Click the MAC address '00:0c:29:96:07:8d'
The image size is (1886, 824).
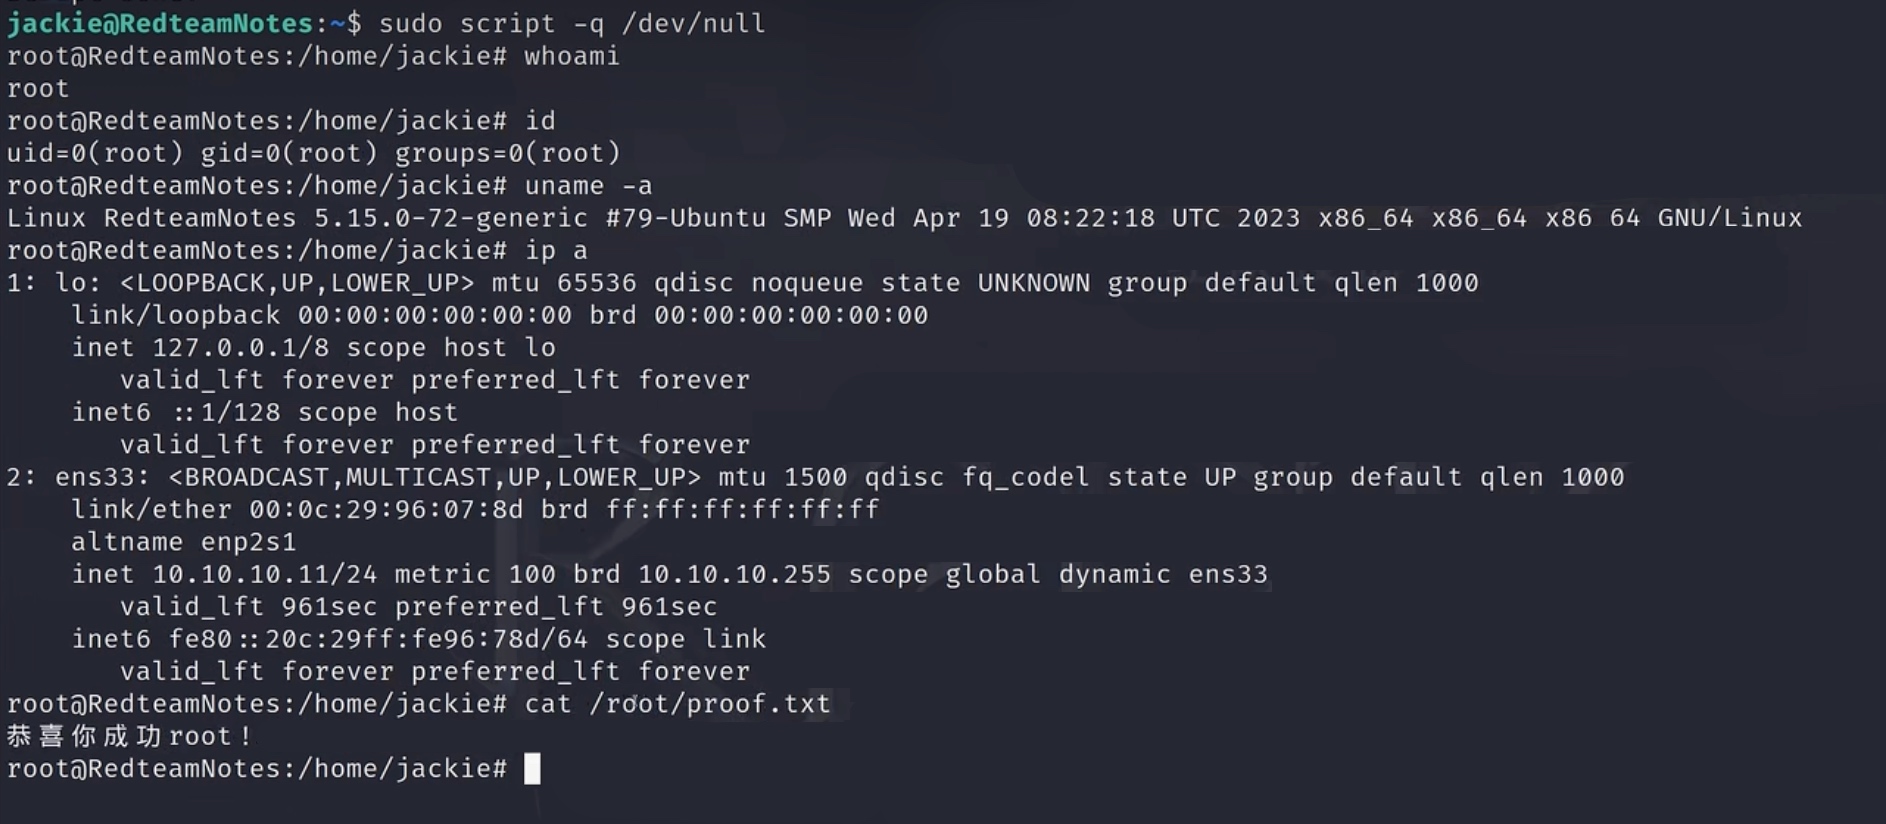click(x=386, y=510)
